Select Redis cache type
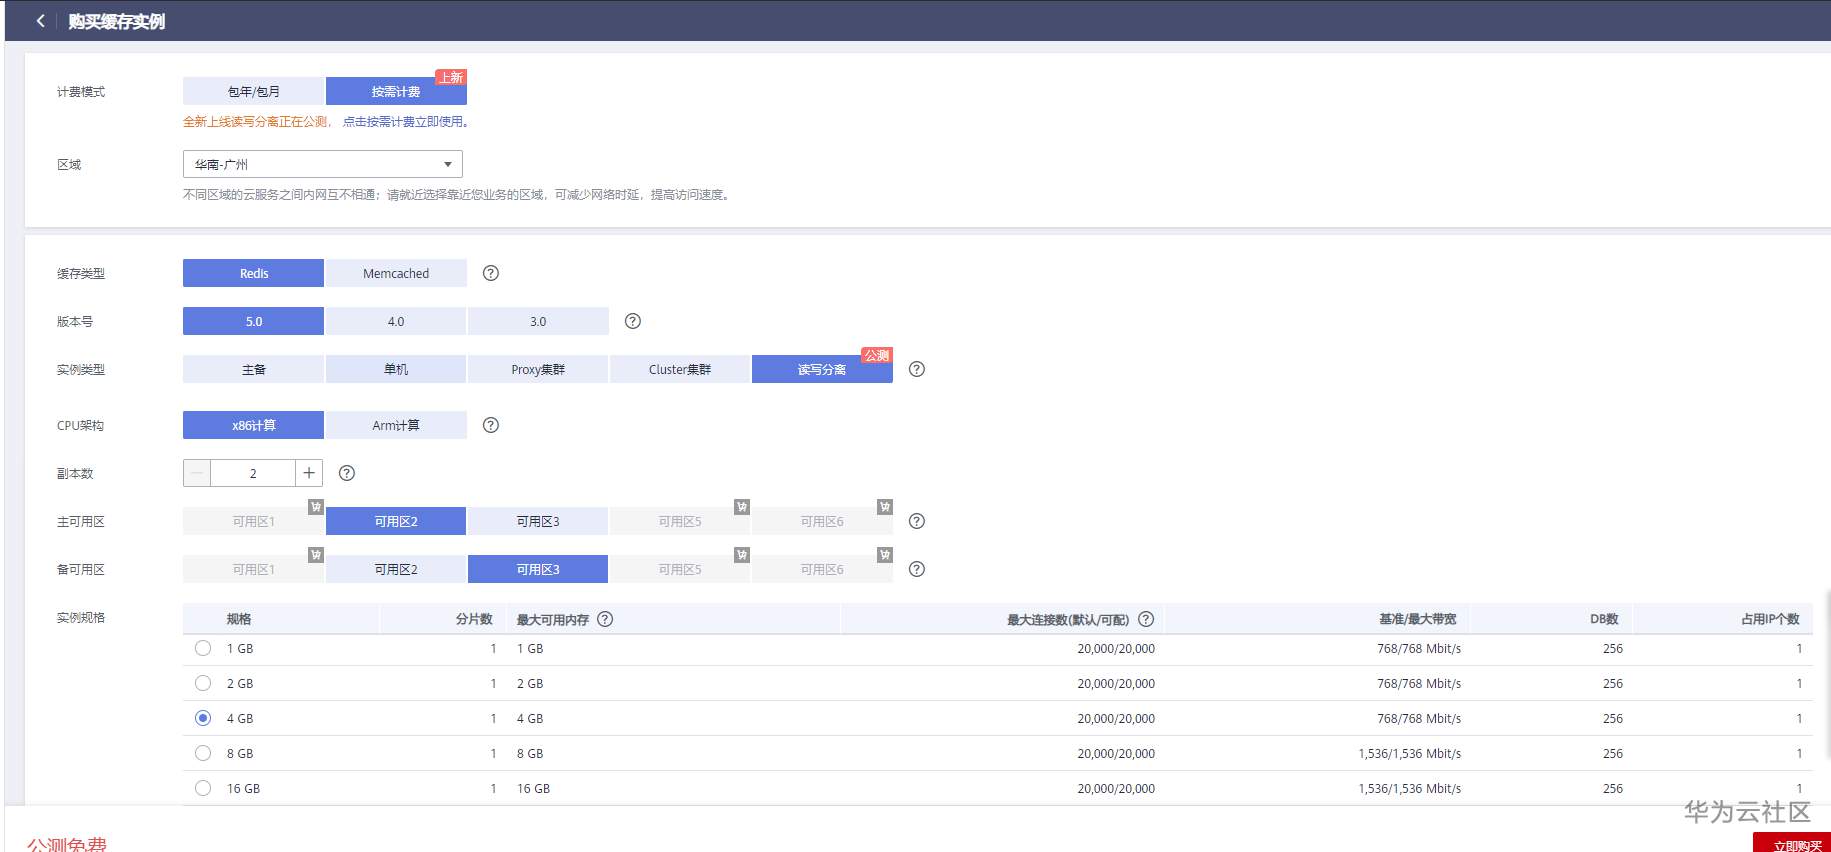Screen dimensions: 1831x852 coord(253,273)
